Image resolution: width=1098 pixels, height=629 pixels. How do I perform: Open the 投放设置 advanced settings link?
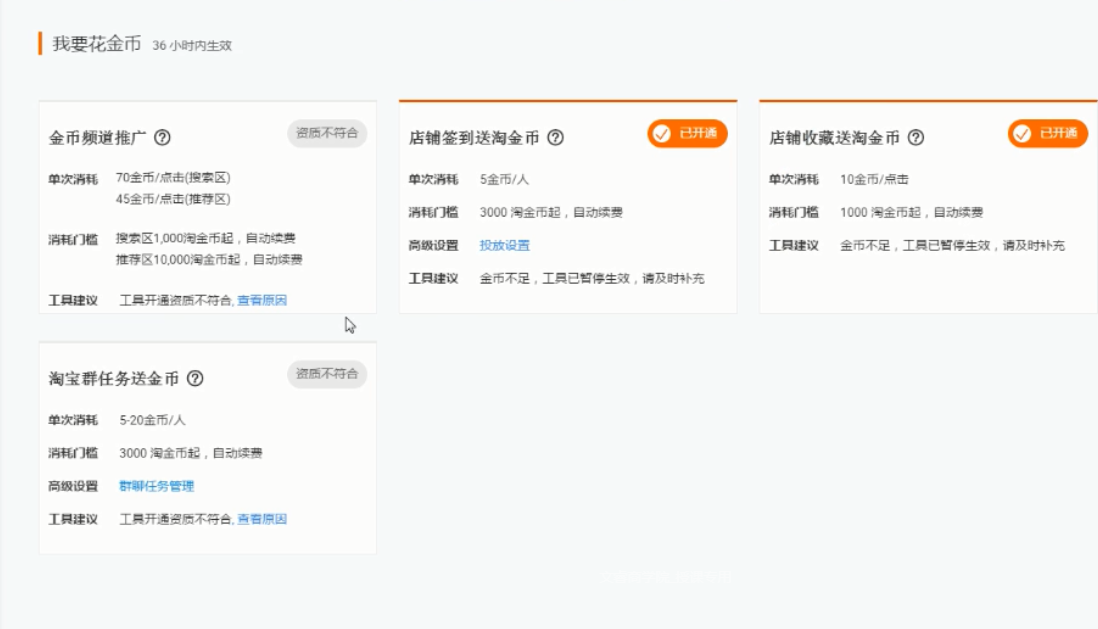(x=505, y=245)
